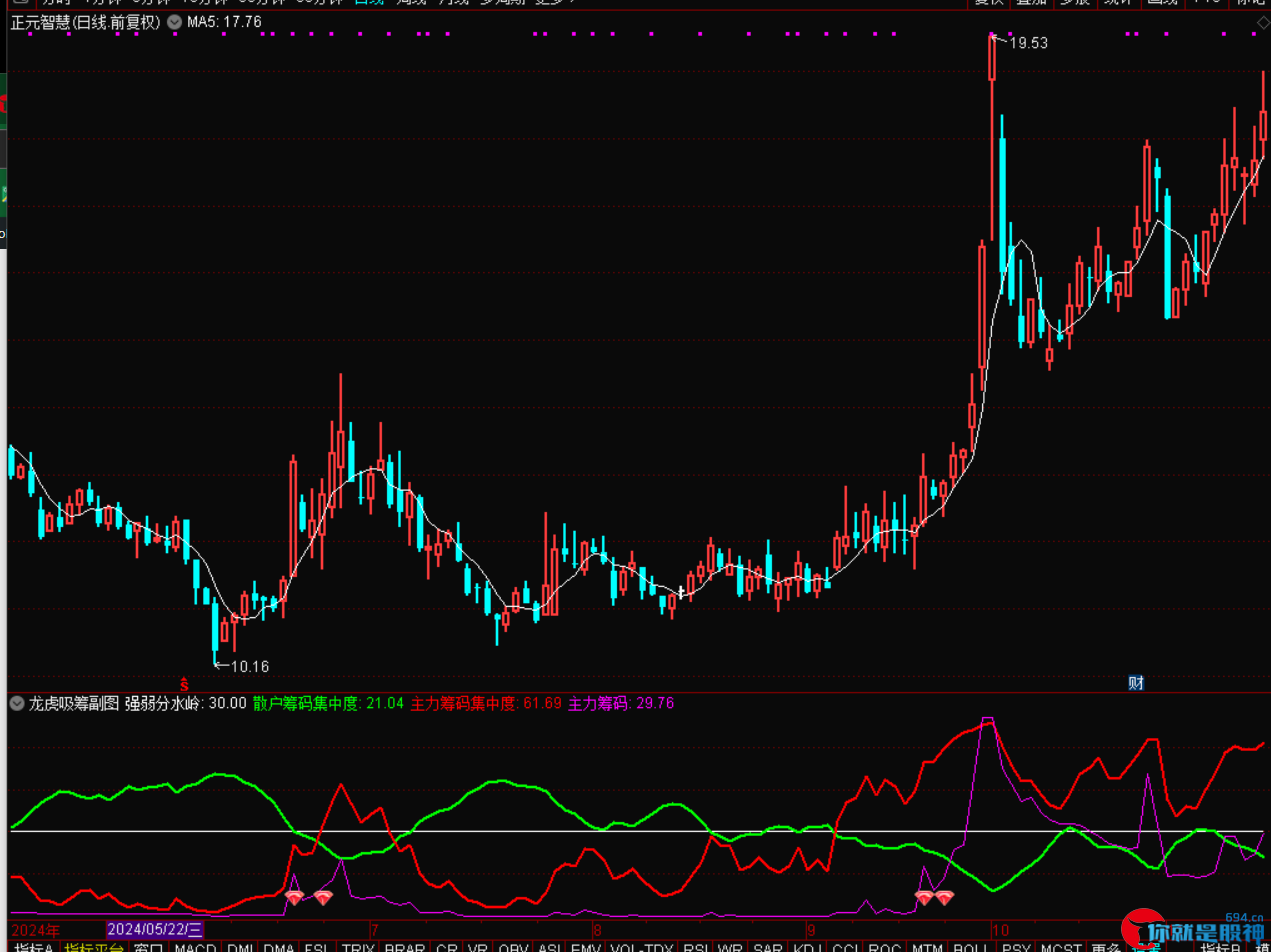The height and width of the screenshot is (952, 1271).
Task: Click the 19.53 high price label
Action: (1027, 43)
